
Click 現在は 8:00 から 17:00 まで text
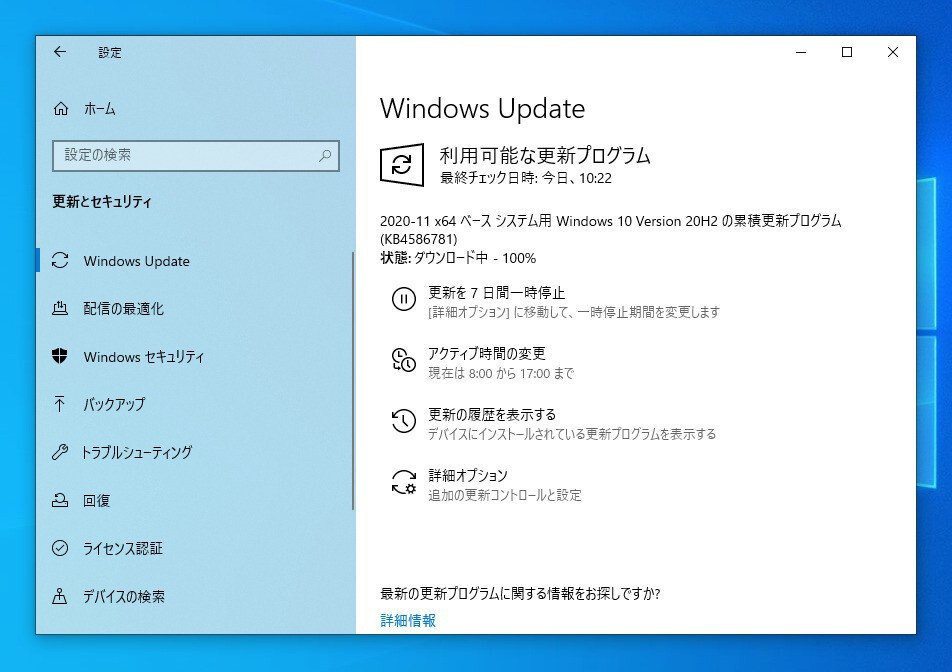coord(501,373)
